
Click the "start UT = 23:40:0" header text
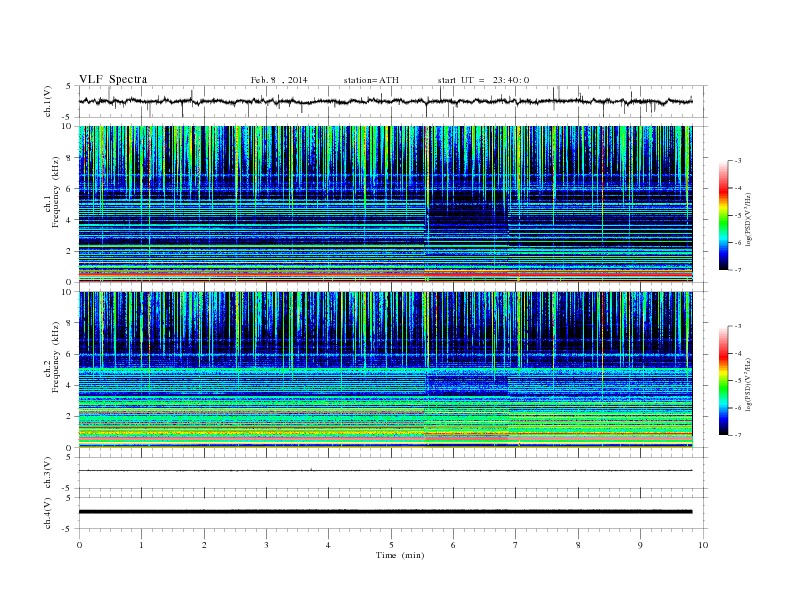click(483, 80)
